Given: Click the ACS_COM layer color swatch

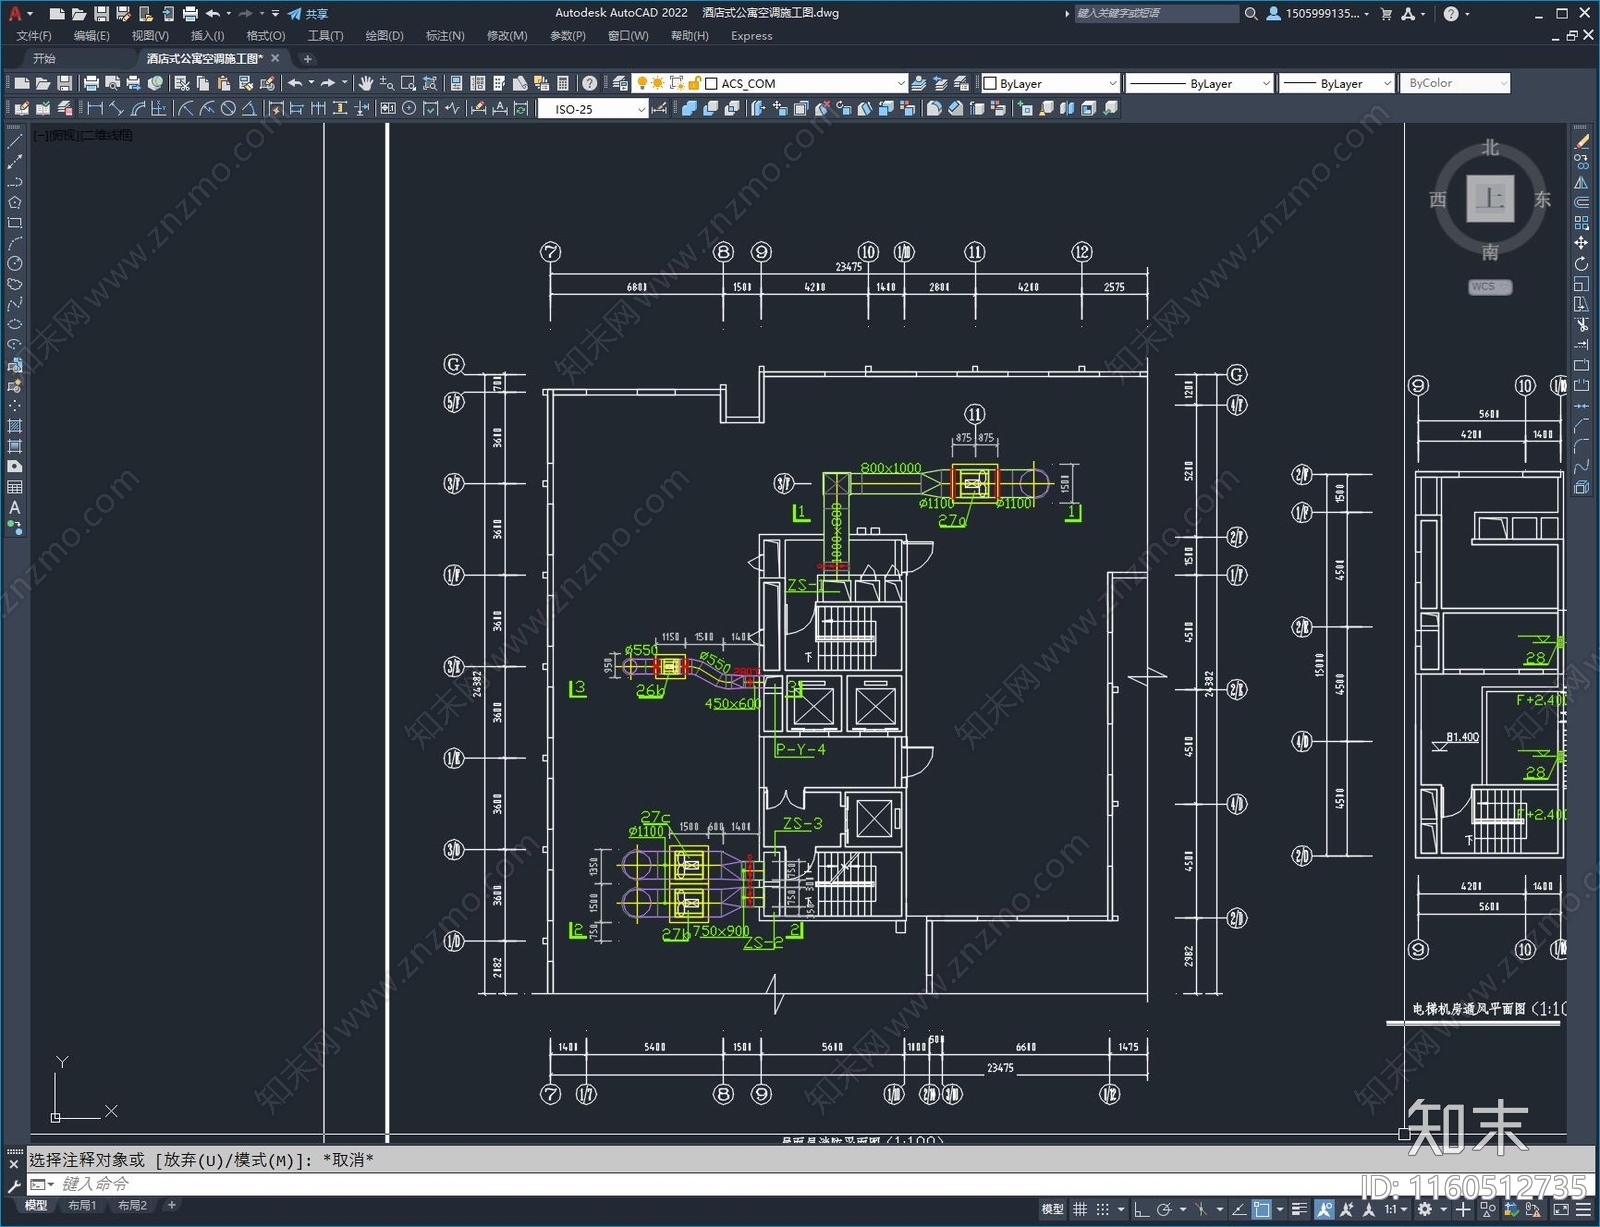Looking at the screenshot, I should pos(711,83).
